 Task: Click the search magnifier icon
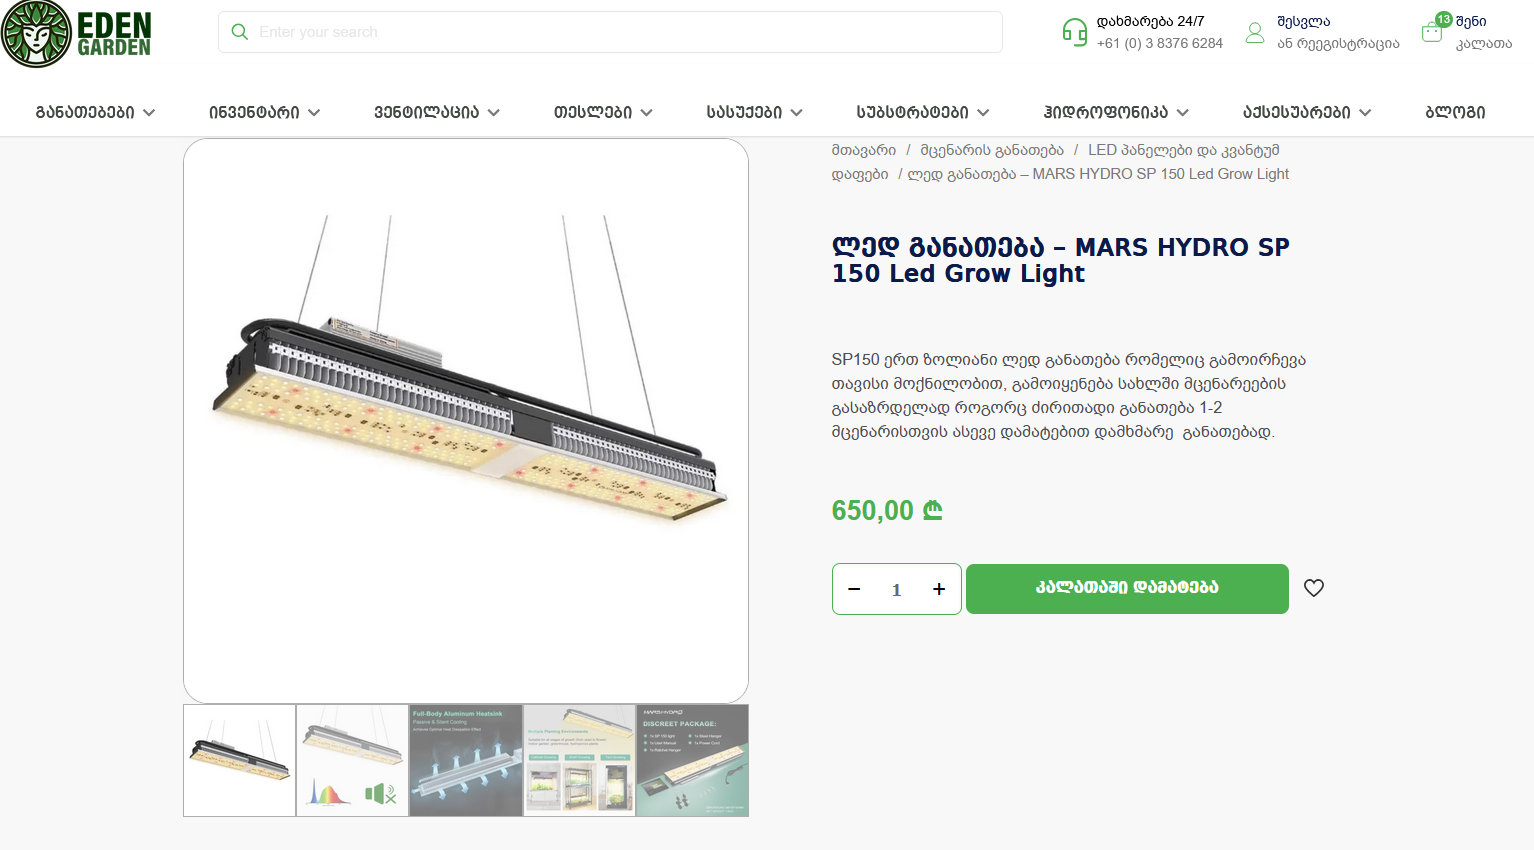pyautogui.click(x=240, y=32)
